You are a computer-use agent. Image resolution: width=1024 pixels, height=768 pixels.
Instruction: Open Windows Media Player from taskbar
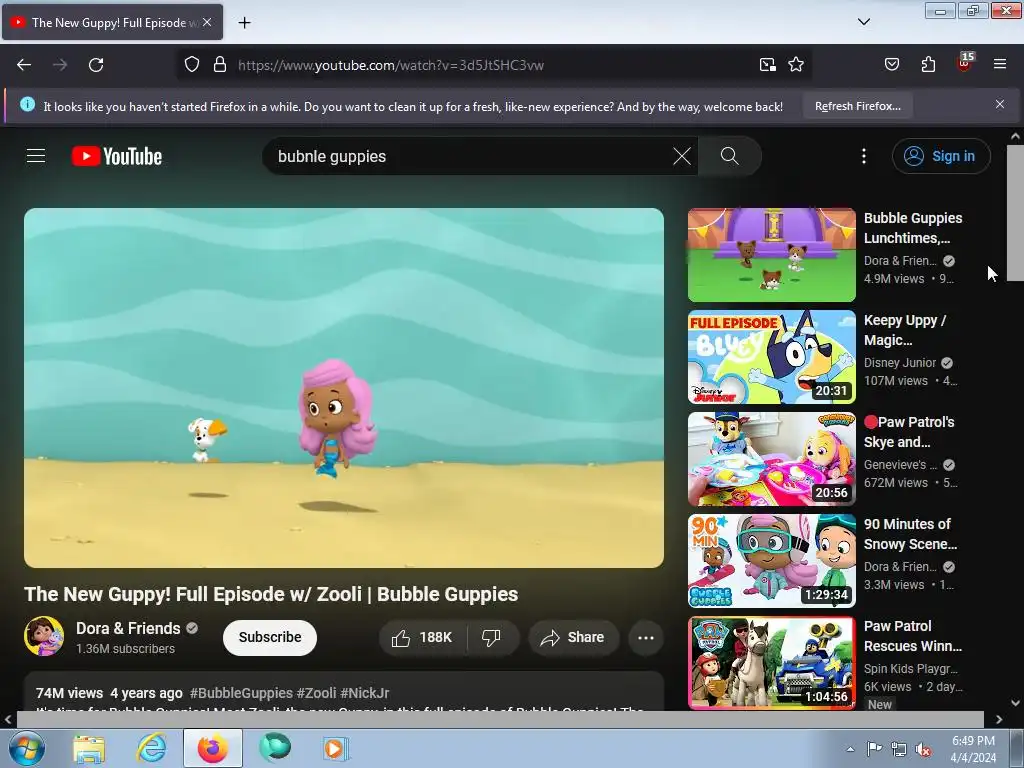click(336, 748)
